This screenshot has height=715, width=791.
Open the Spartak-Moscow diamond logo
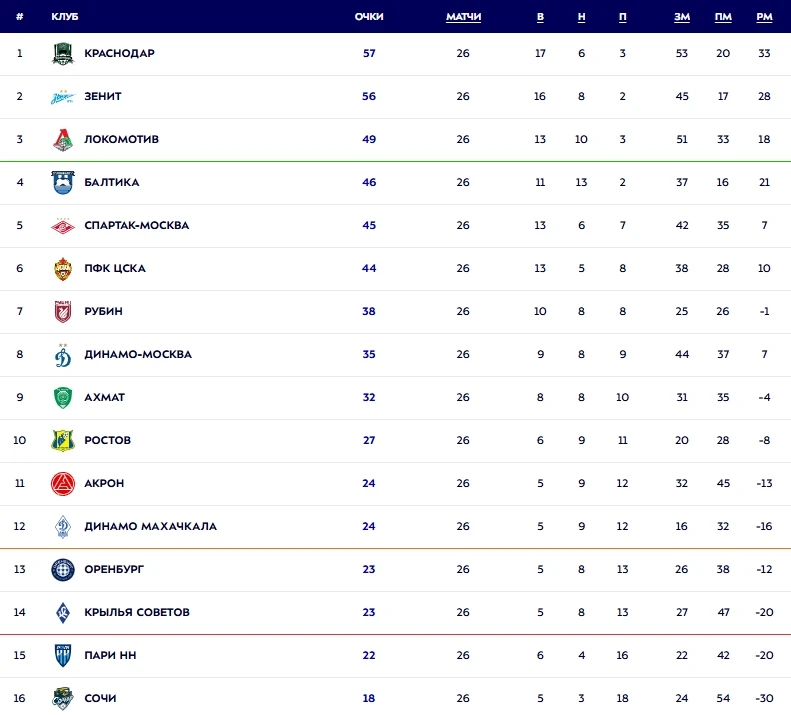[x=63, y=226]
